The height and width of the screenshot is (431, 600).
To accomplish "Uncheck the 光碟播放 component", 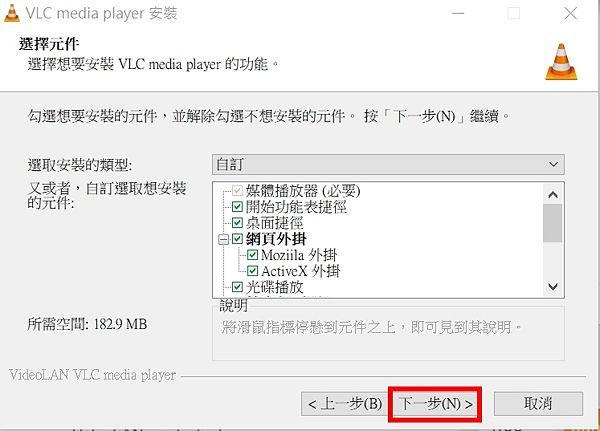I will (x=237, y=287).
